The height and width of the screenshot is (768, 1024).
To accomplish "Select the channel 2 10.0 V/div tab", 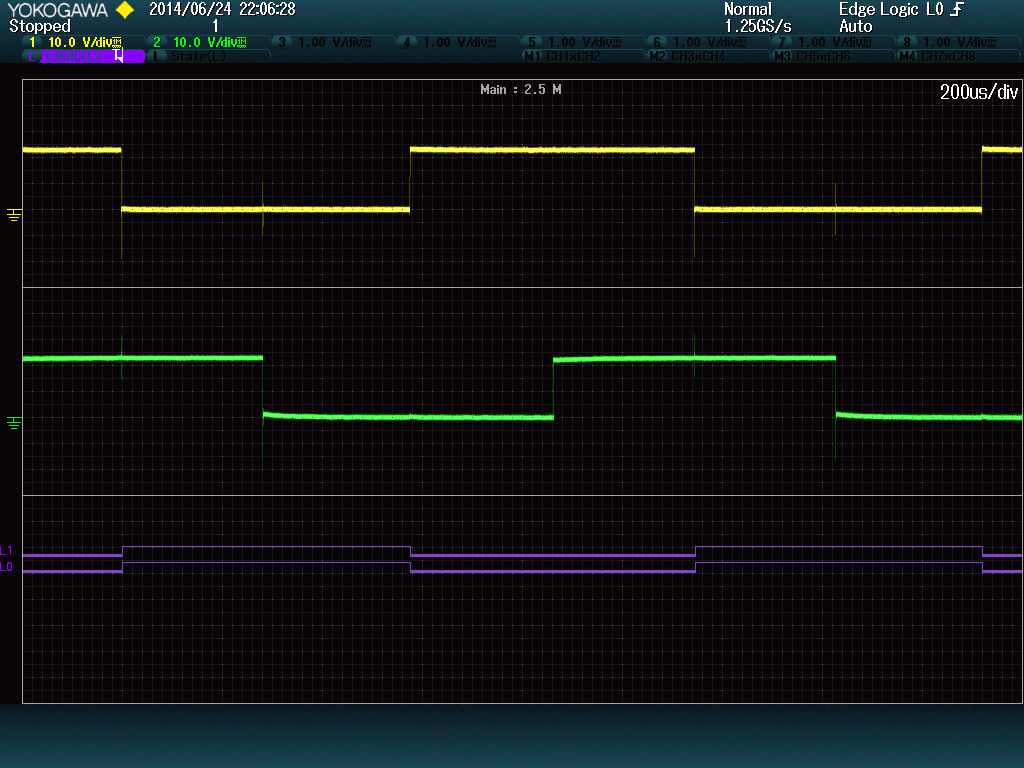I will pos(208,42).
